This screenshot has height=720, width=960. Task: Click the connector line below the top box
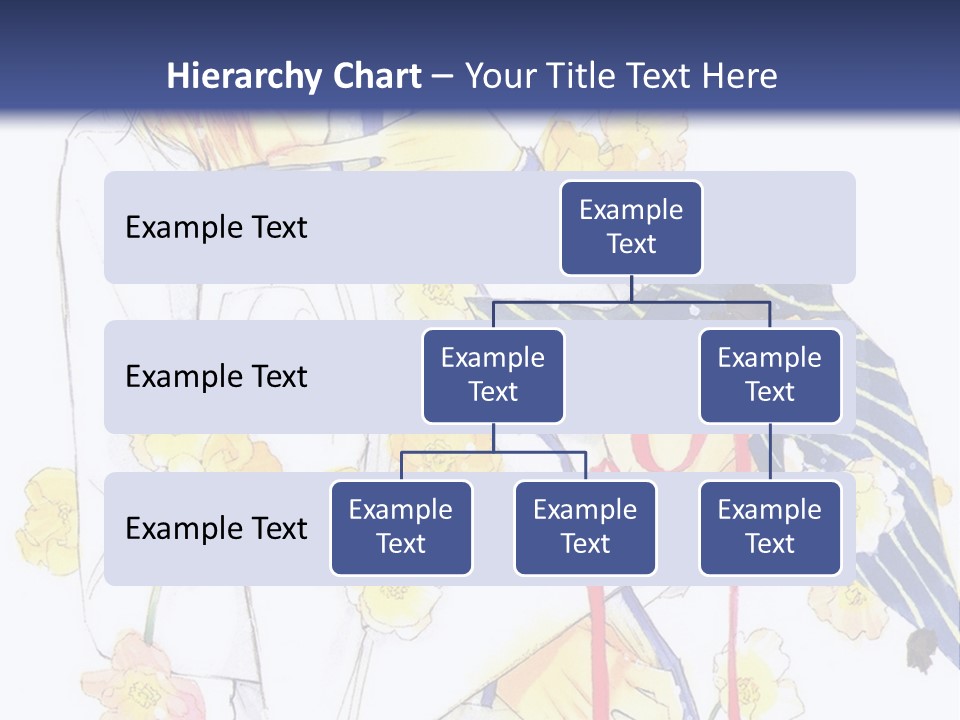coord(631,288)
